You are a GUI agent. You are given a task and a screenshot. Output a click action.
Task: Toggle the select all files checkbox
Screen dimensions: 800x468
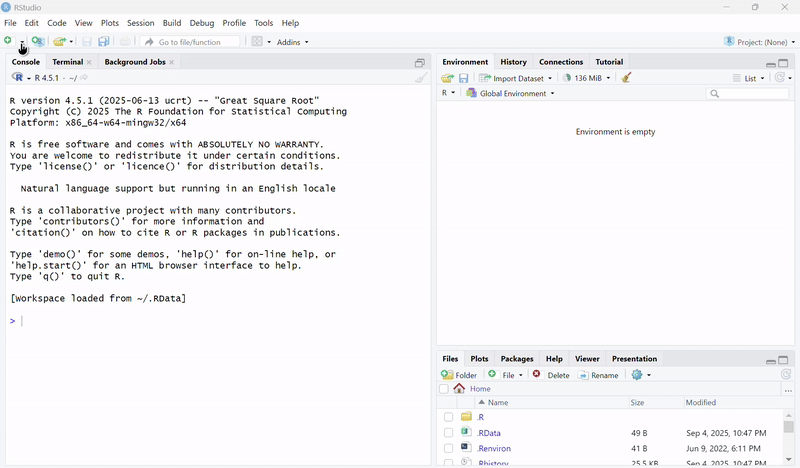pos(444,389)
